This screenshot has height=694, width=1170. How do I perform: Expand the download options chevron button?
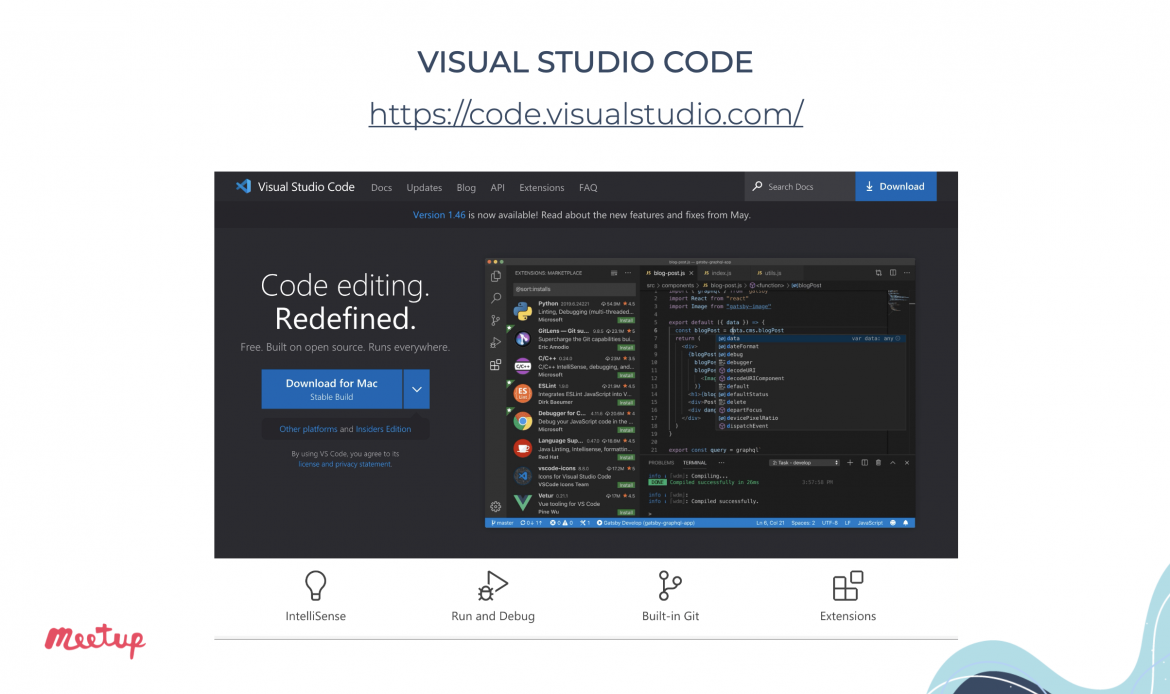point(417,389)
